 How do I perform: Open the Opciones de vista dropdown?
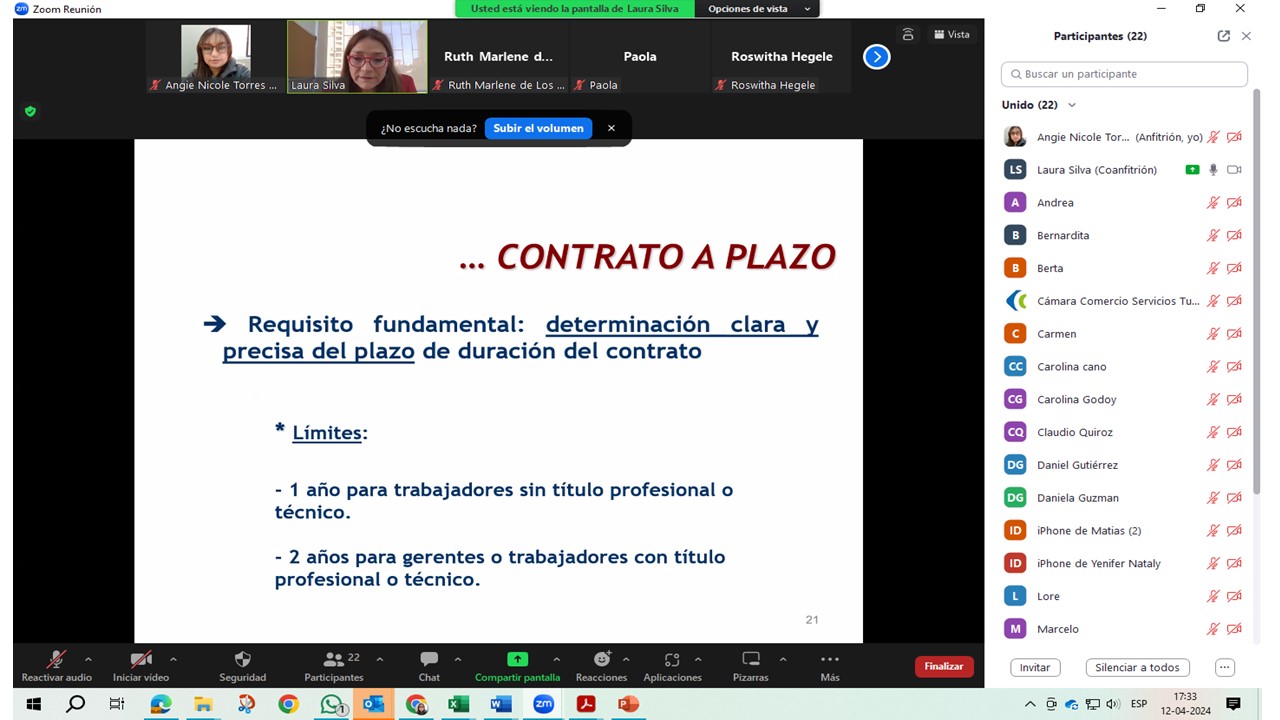759,9
